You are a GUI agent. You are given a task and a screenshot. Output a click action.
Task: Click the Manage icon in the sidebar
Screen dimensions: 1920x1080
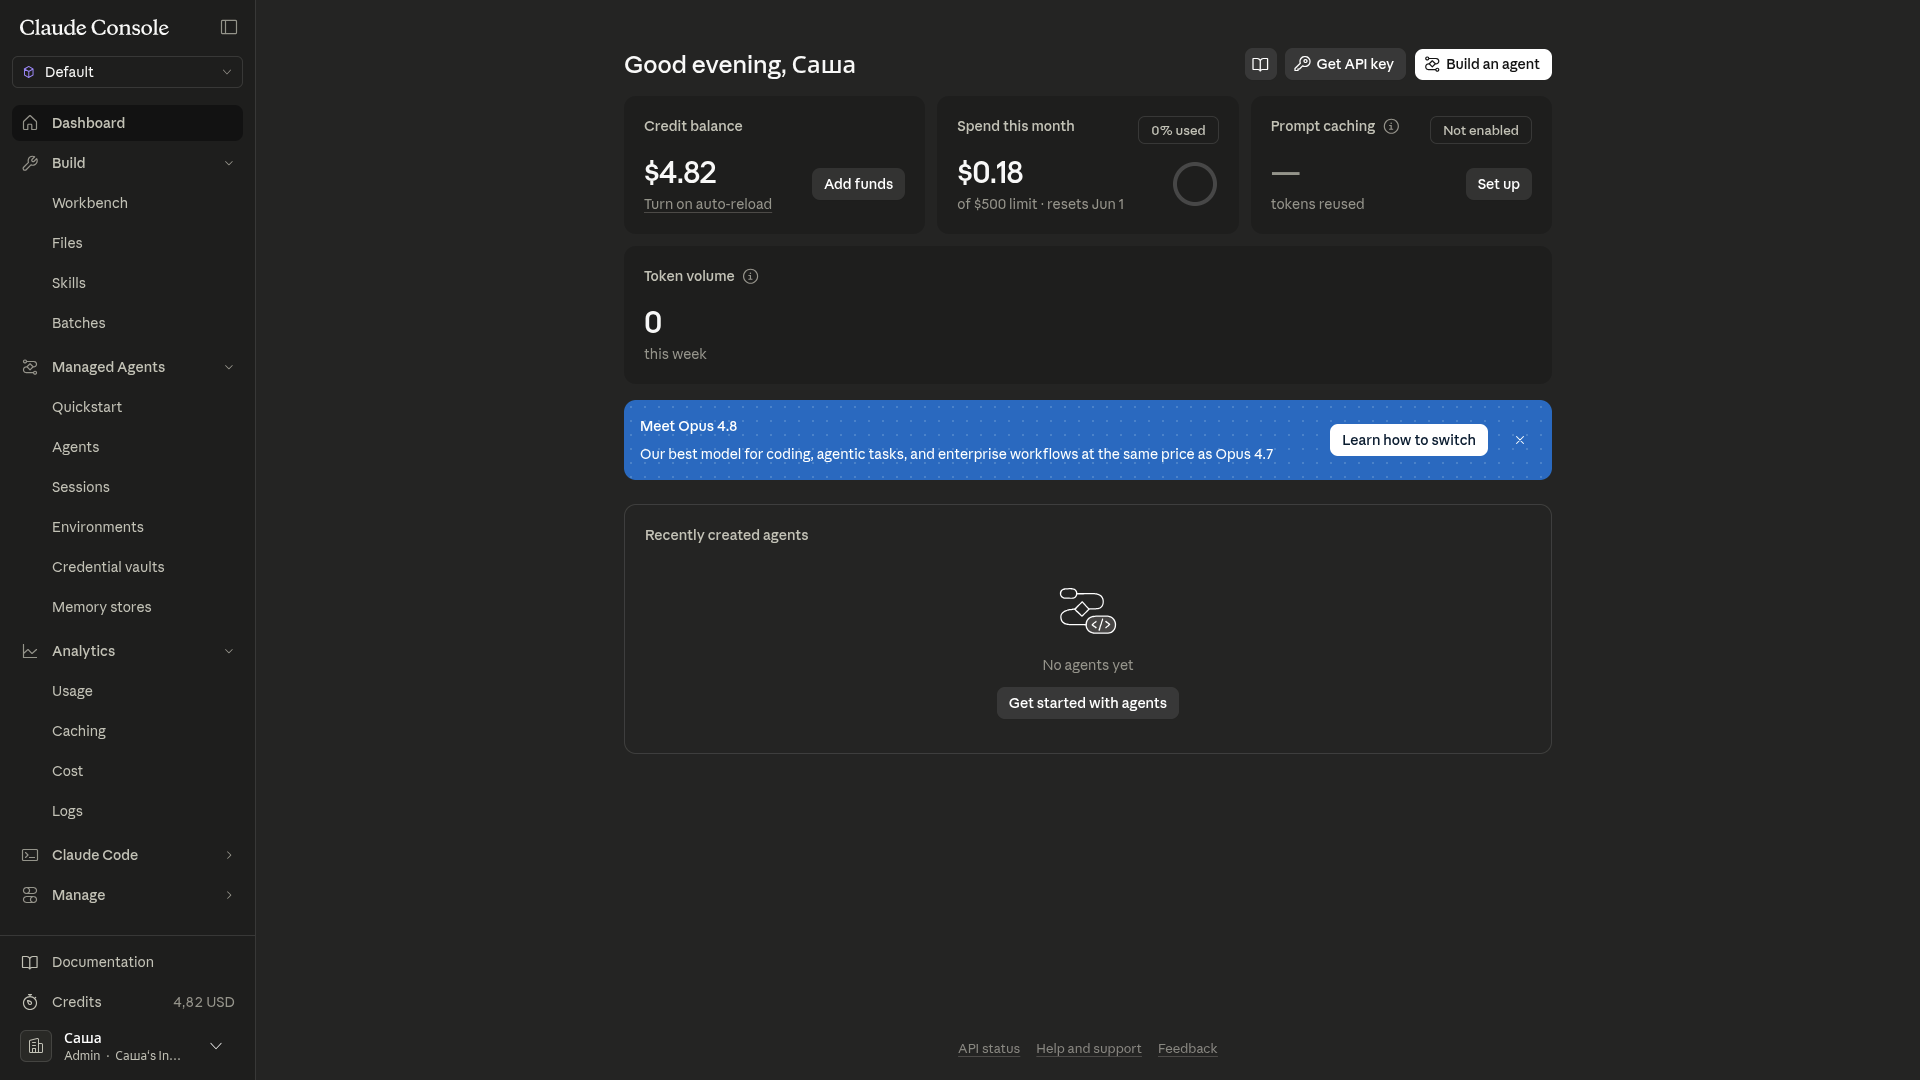click(30, 895)
